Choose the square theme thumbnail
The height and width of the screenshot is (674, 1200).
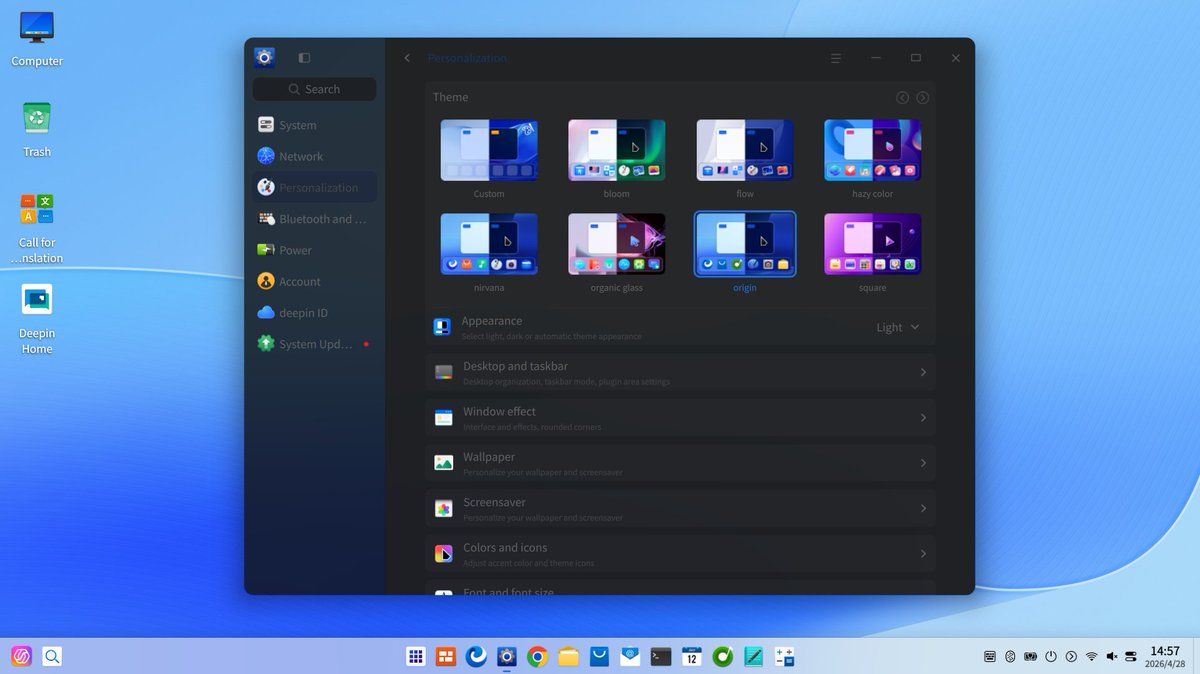[x=873, y=244]
